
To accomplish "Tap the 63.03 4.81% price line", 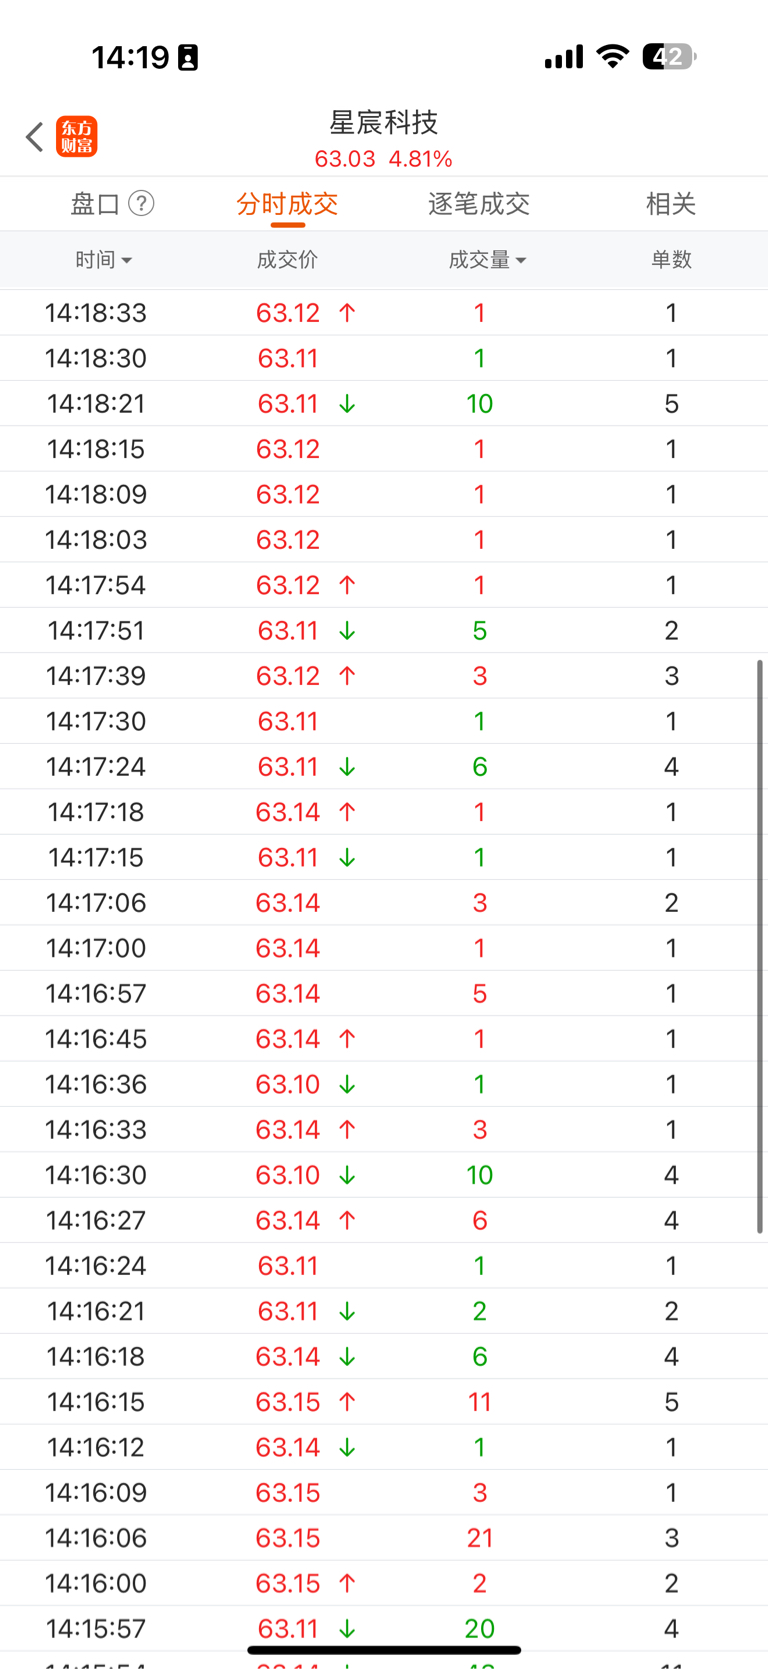I will coord(384,159).
